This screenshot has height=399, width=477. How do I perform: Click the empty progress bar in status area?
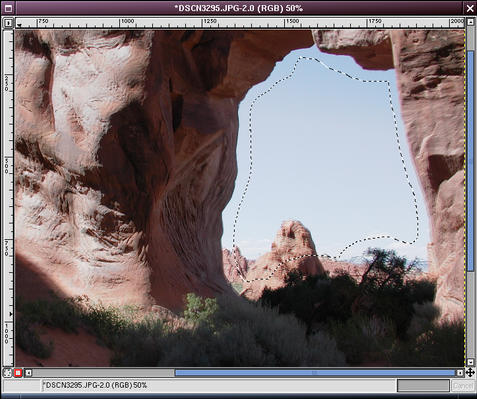pos(423,386)
